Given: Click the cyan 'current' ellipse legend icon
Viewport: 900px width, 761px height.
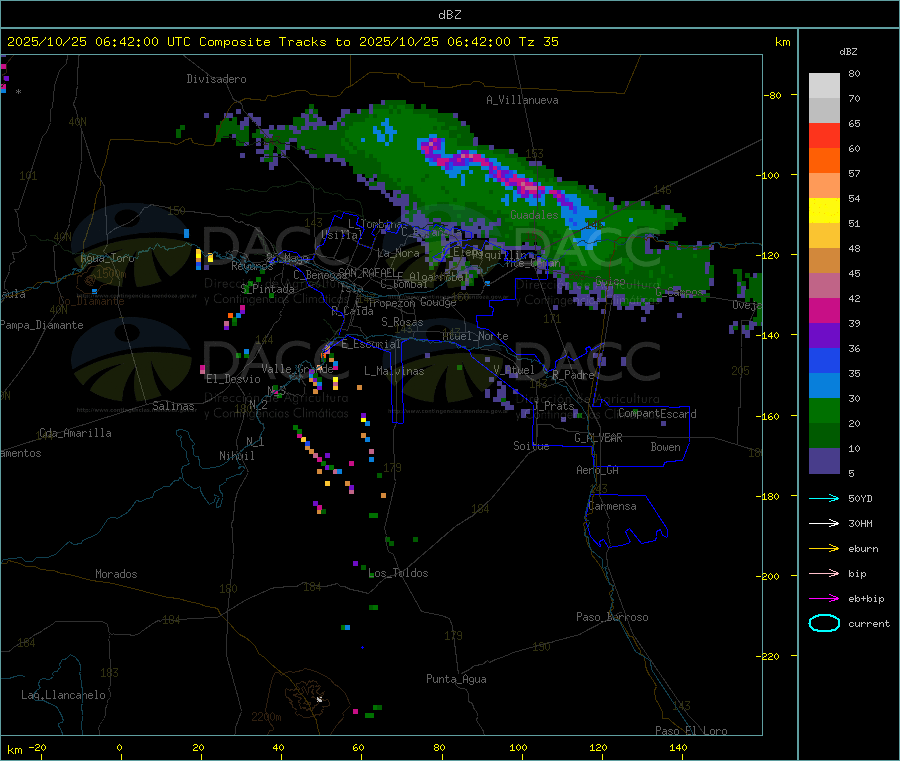Looking at the screenshot, I should (x=824, y=623).
